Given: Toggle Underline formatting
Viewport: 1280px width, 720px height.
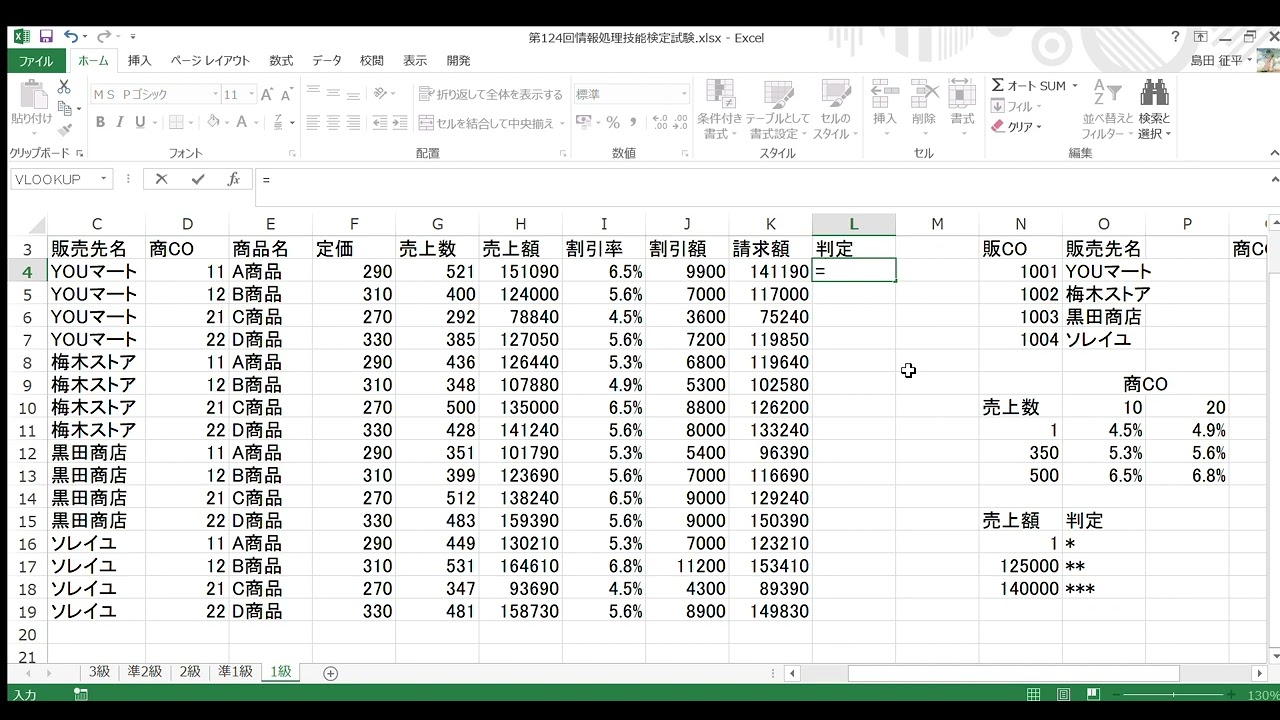Looking at the screenshot, I should pos(140,123).
